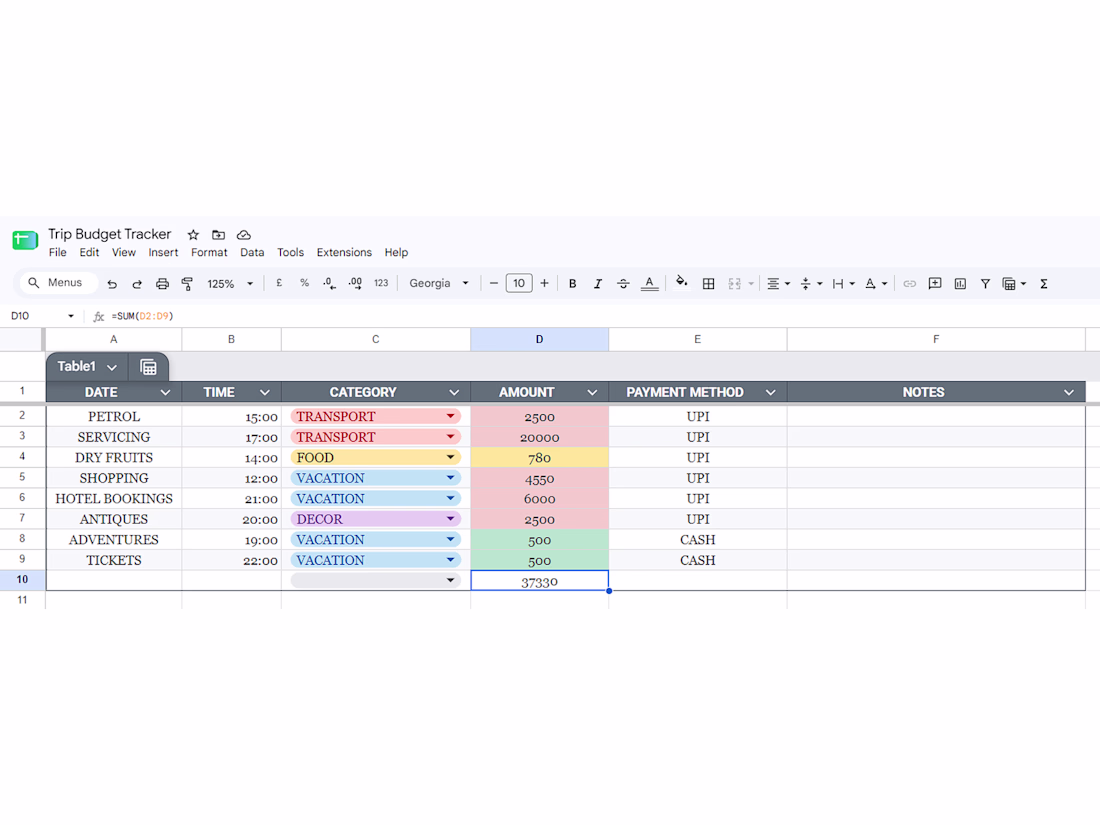Increase font size with plus button
Viewport: 1100px width, 825px height.
(x=544, y=283)
